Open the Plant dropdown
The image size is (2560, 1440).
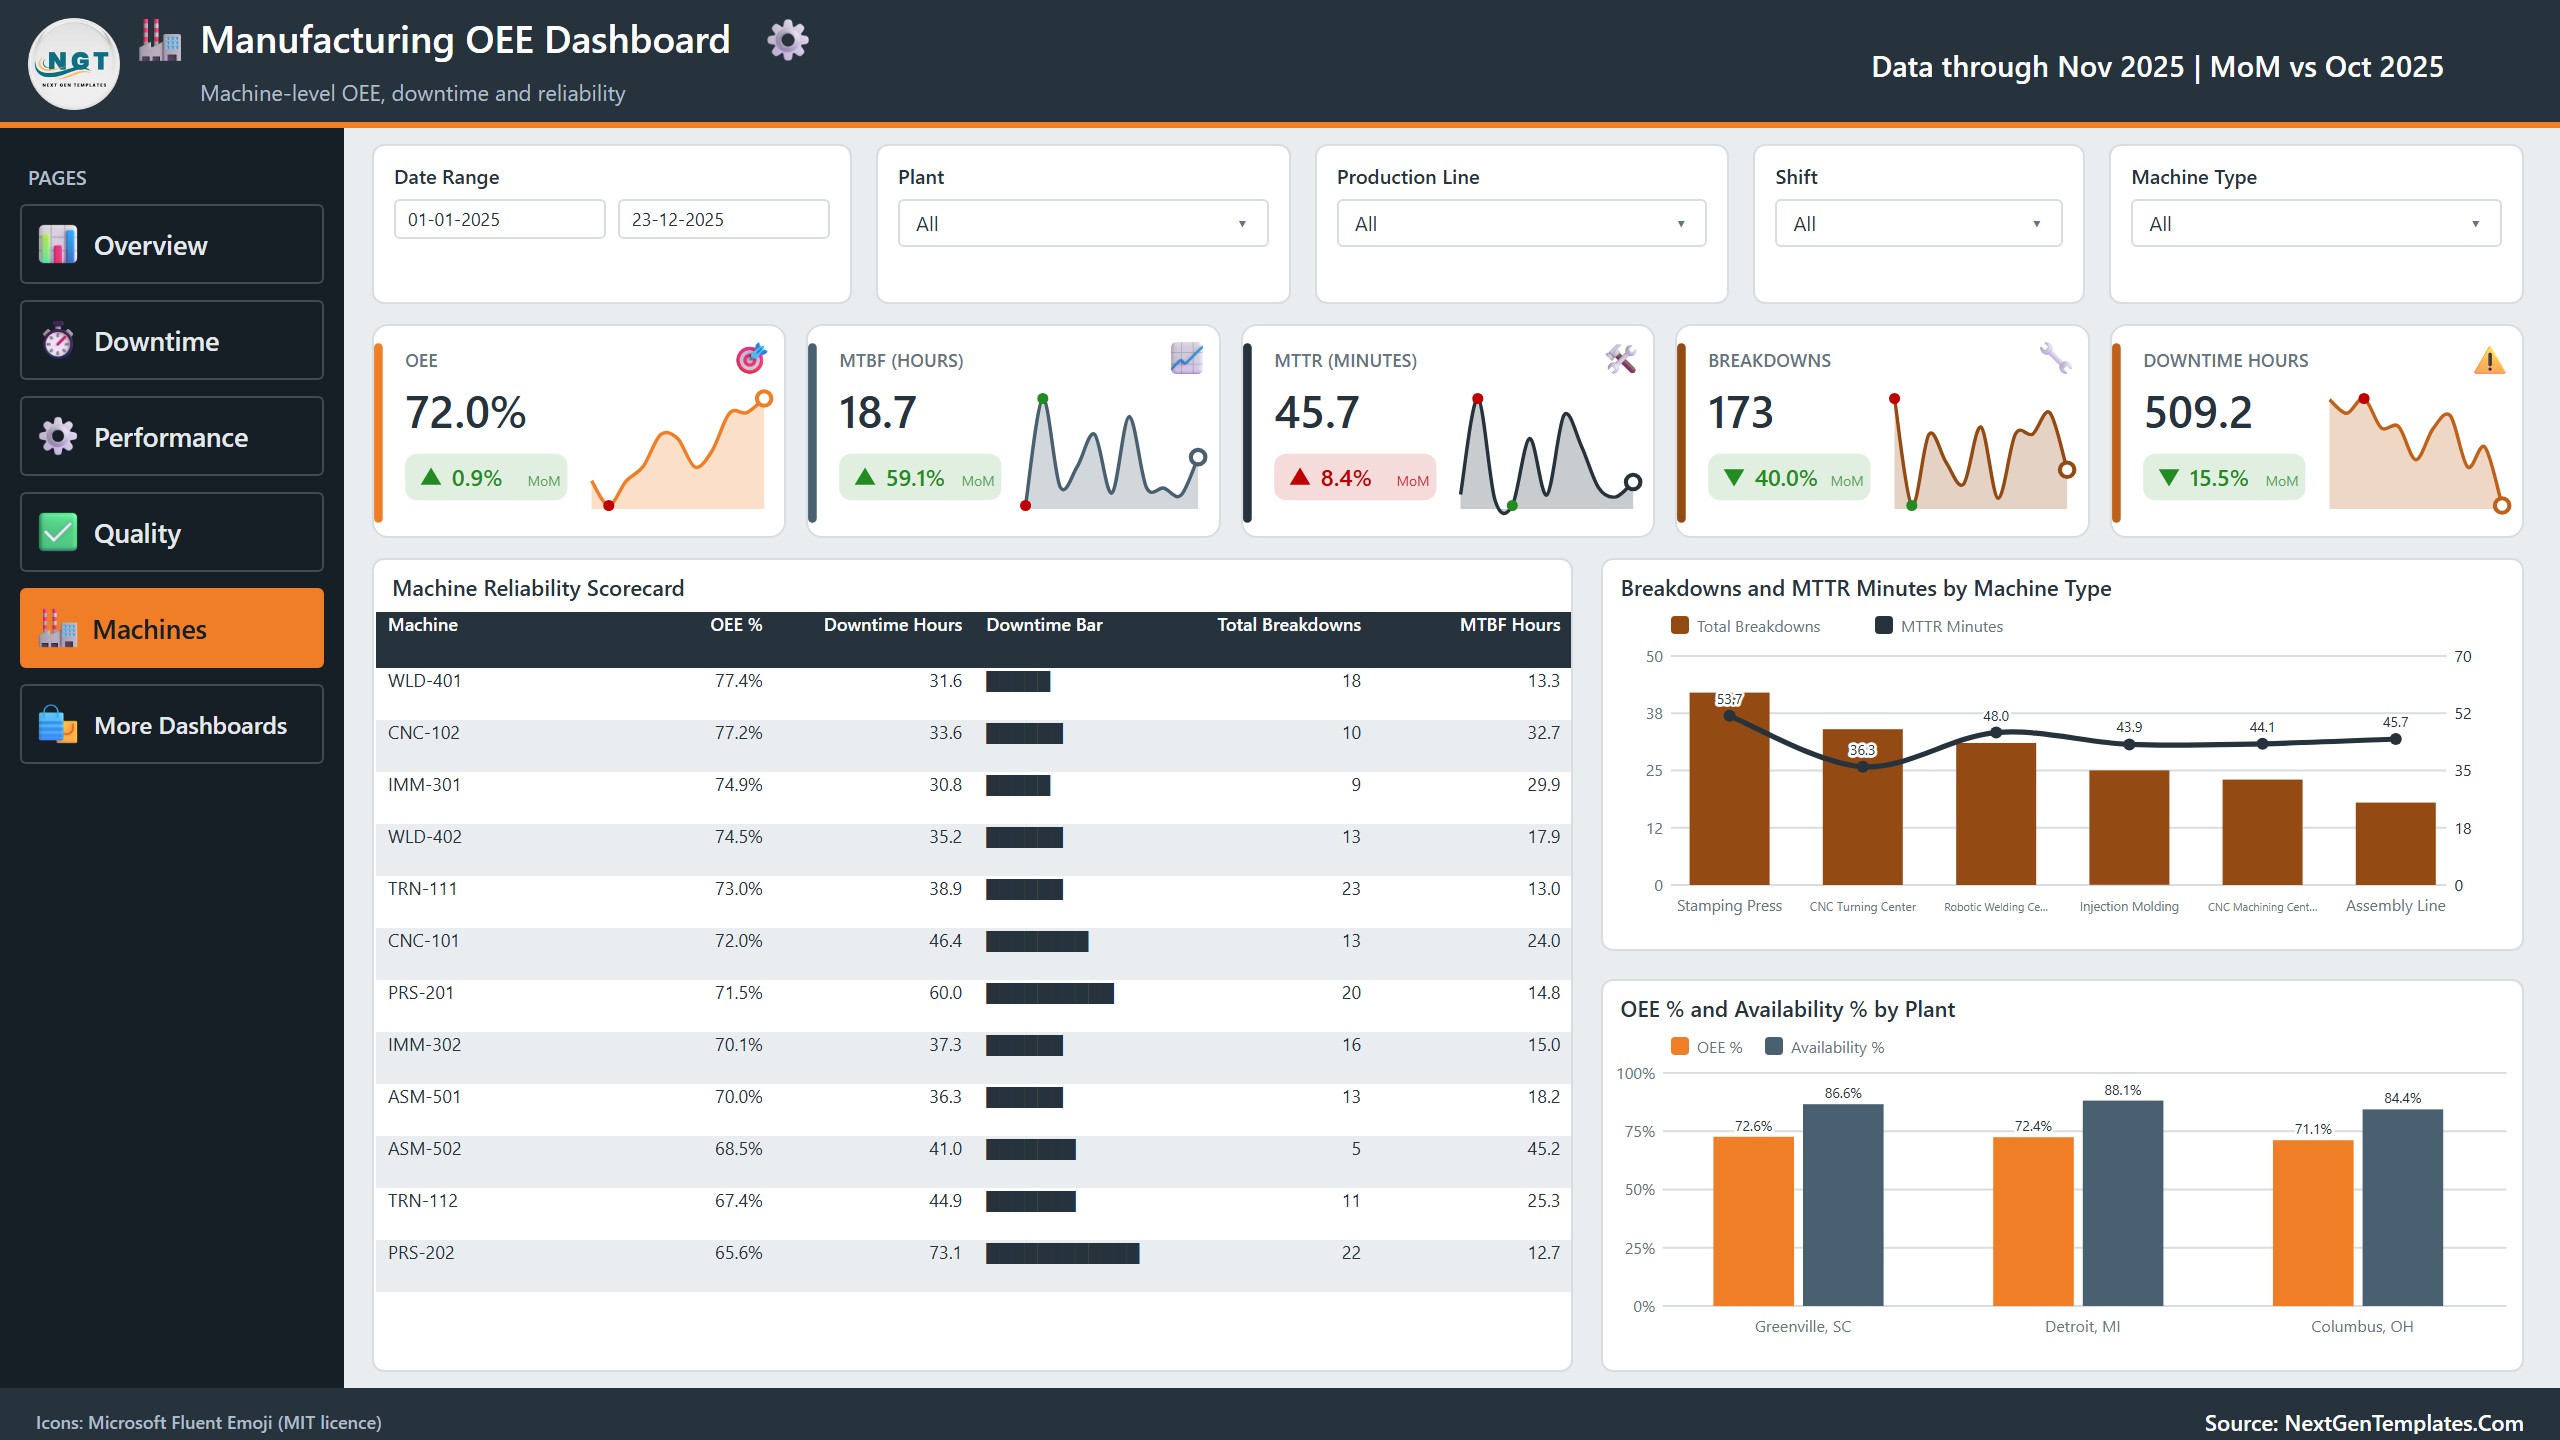click(x=1083, y=223)
